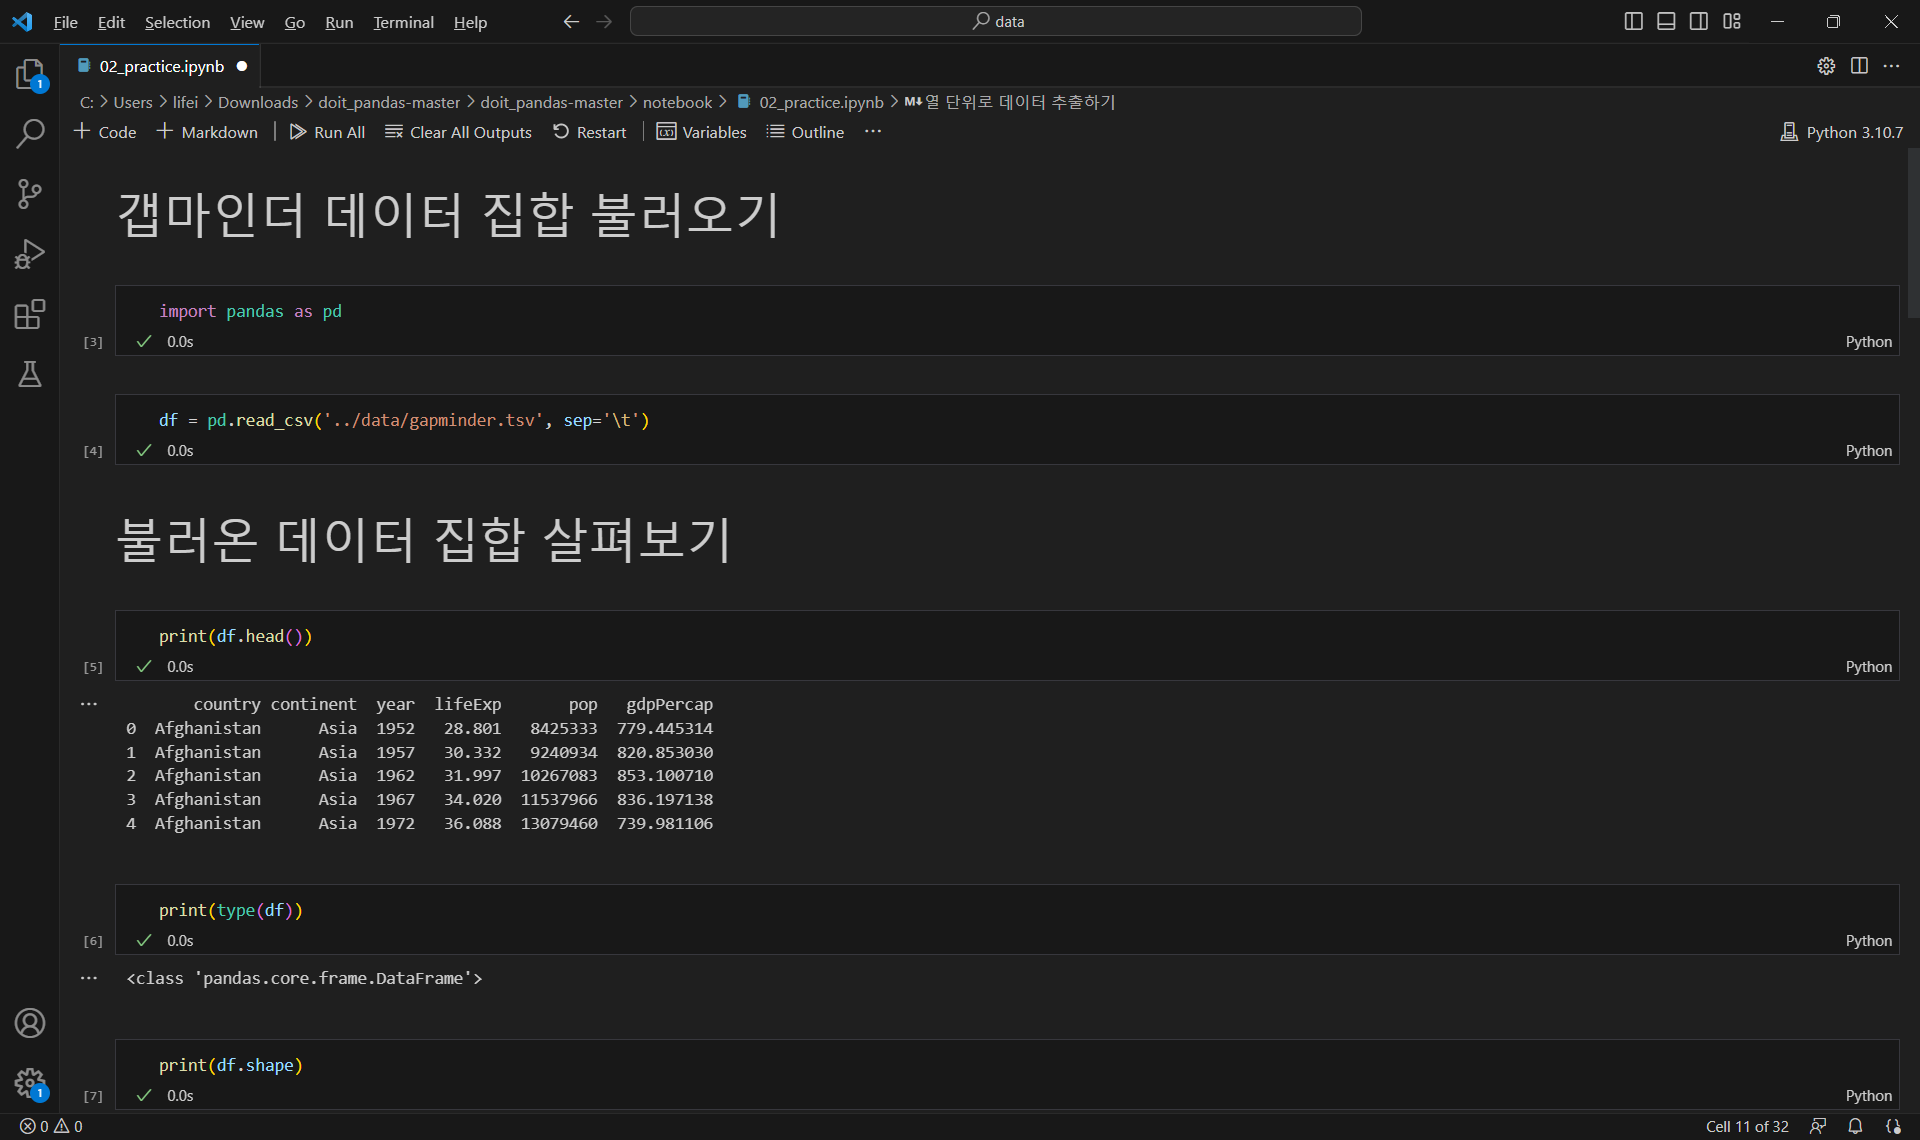Expand output options for df.head() cell
This screenshot has height=1140, width=1920.
[89, 704]
